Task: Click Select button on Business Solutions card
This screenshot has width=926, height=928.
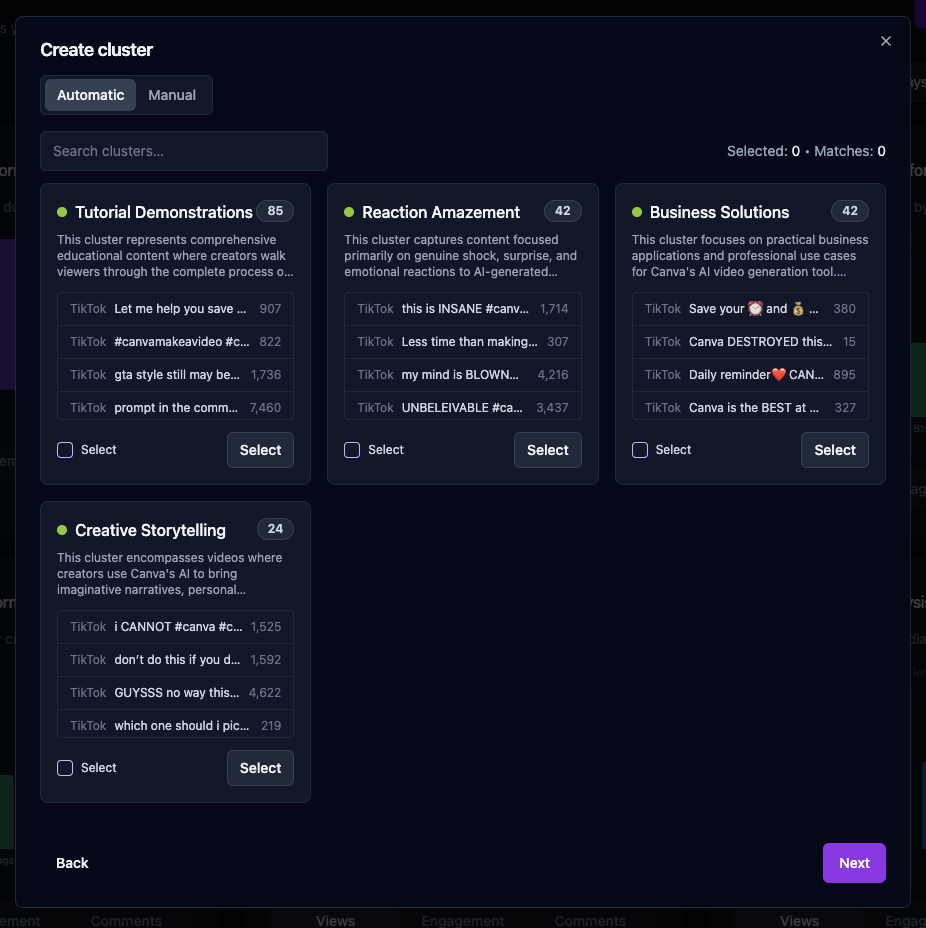Action: (834, 450)
